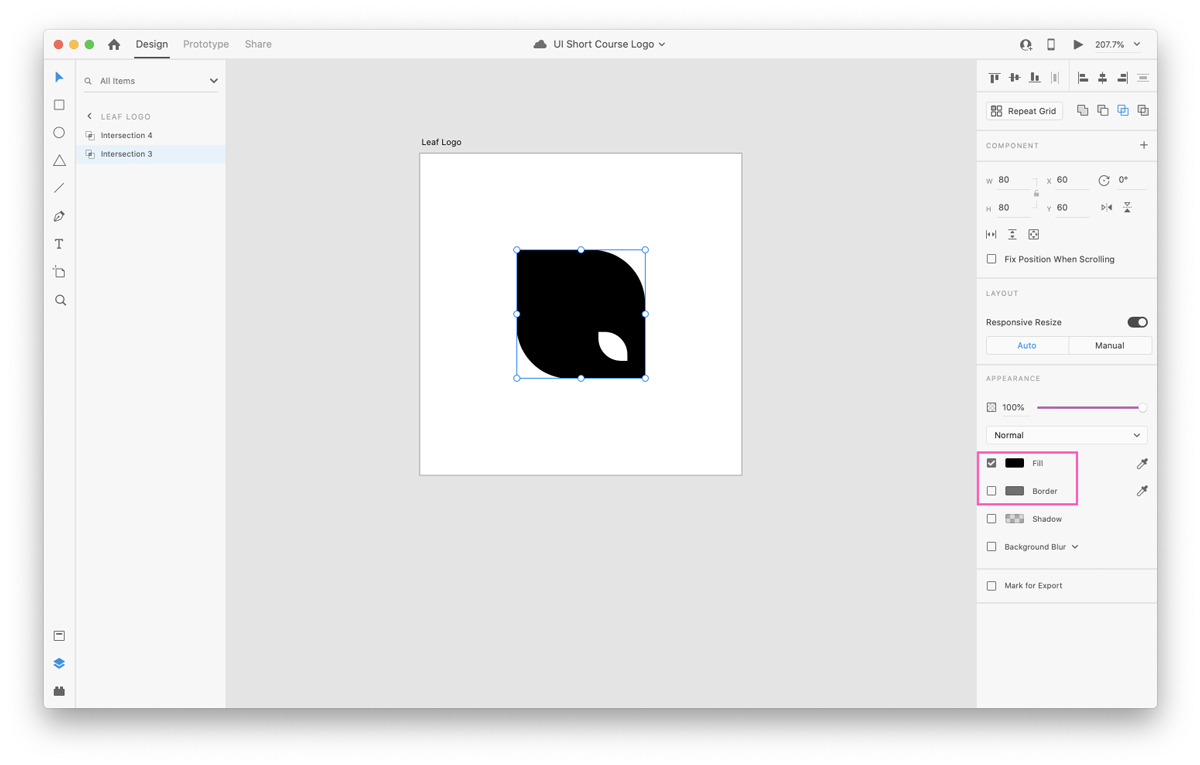The width and height of the screenshot is (1200, 765).
Task: Toggle the Layers panel icon
Action: [x=59, y=664]
